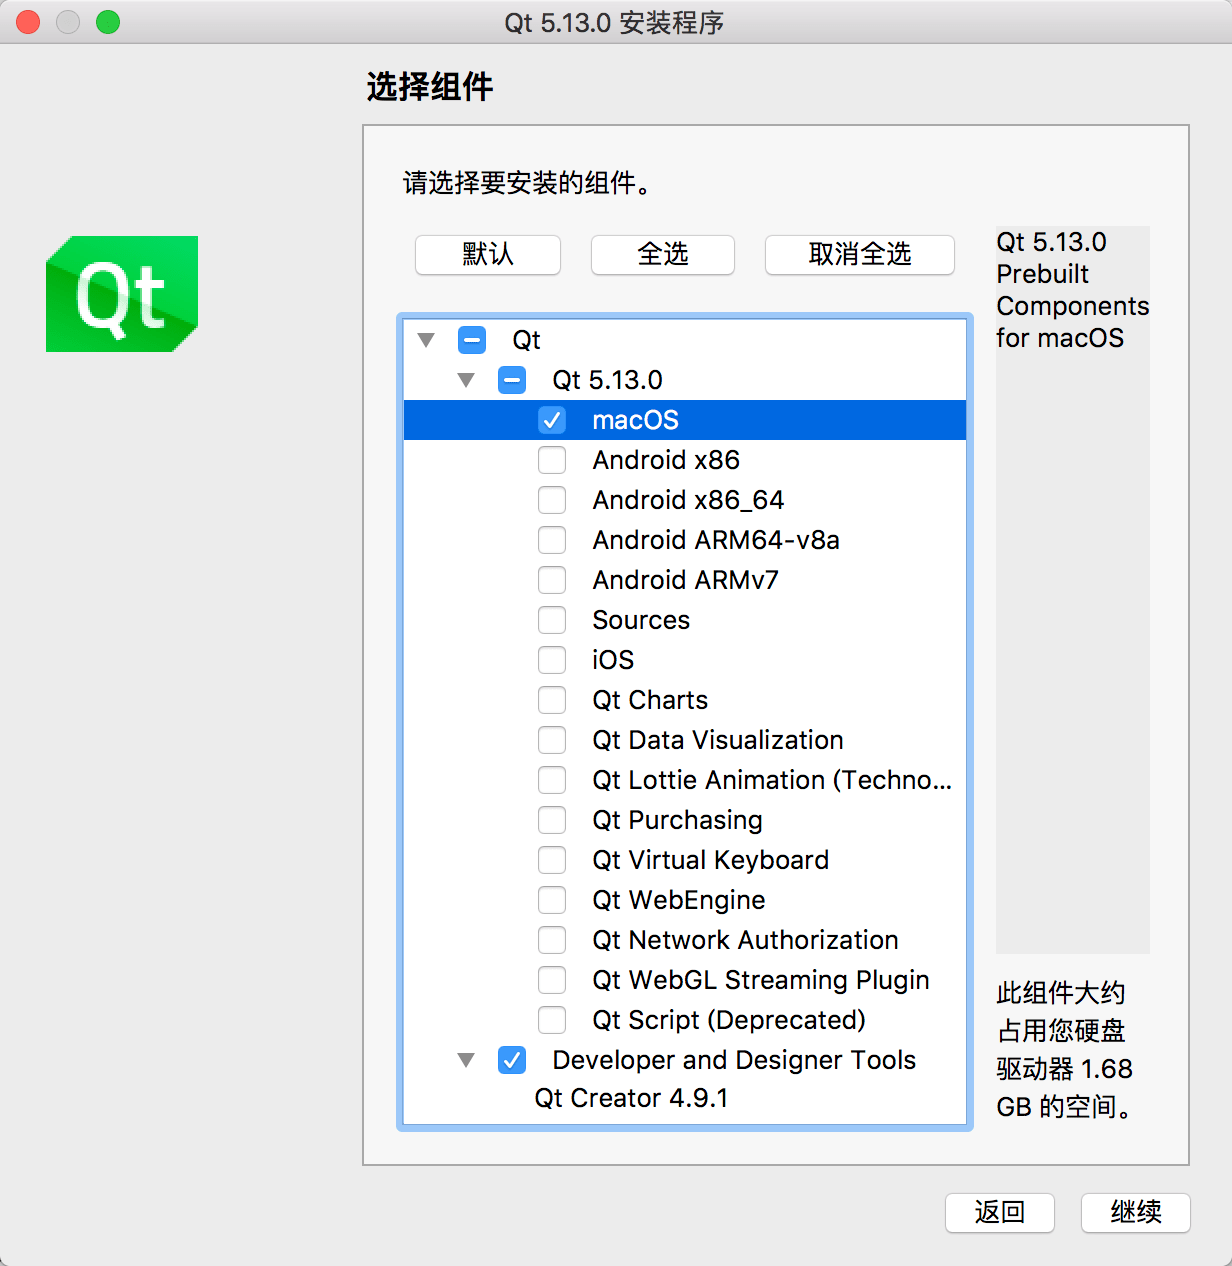This screenshot has width=1232, height=1266.
Task: Click the disk space 1.68 GB text
Action: [1066, 1050]
